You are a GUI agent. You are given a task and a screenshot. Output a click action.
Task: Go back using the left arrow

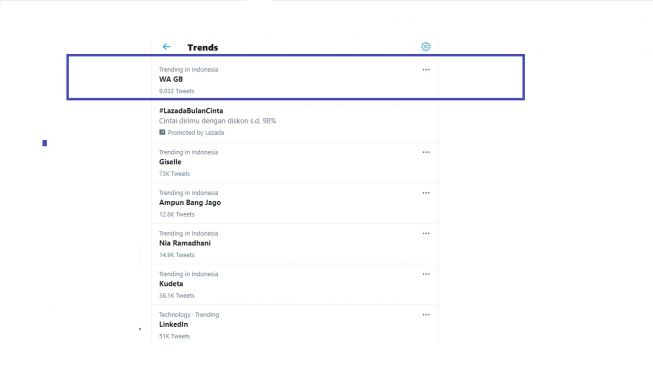coord(167,47)
